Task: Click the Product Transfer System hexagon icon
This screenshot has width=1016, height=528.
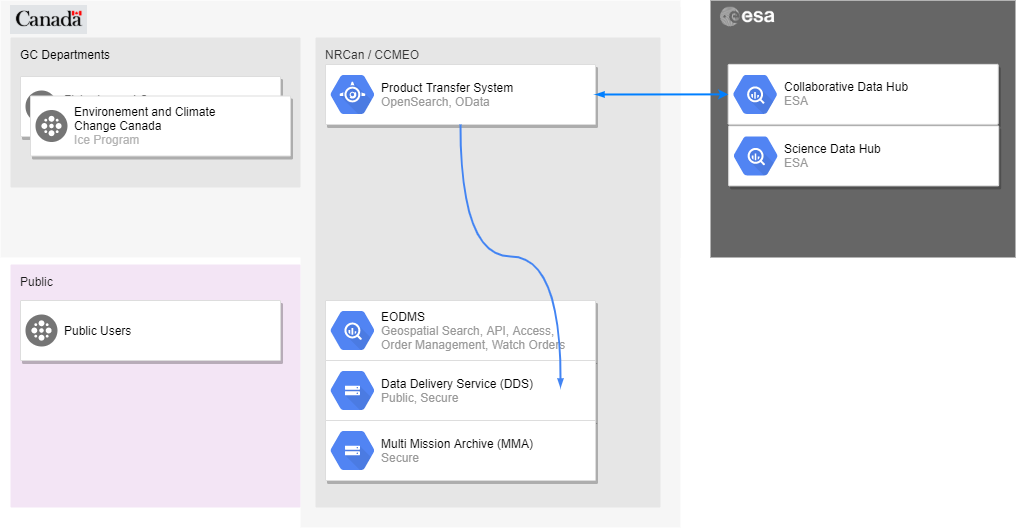Action: [352, 95]
